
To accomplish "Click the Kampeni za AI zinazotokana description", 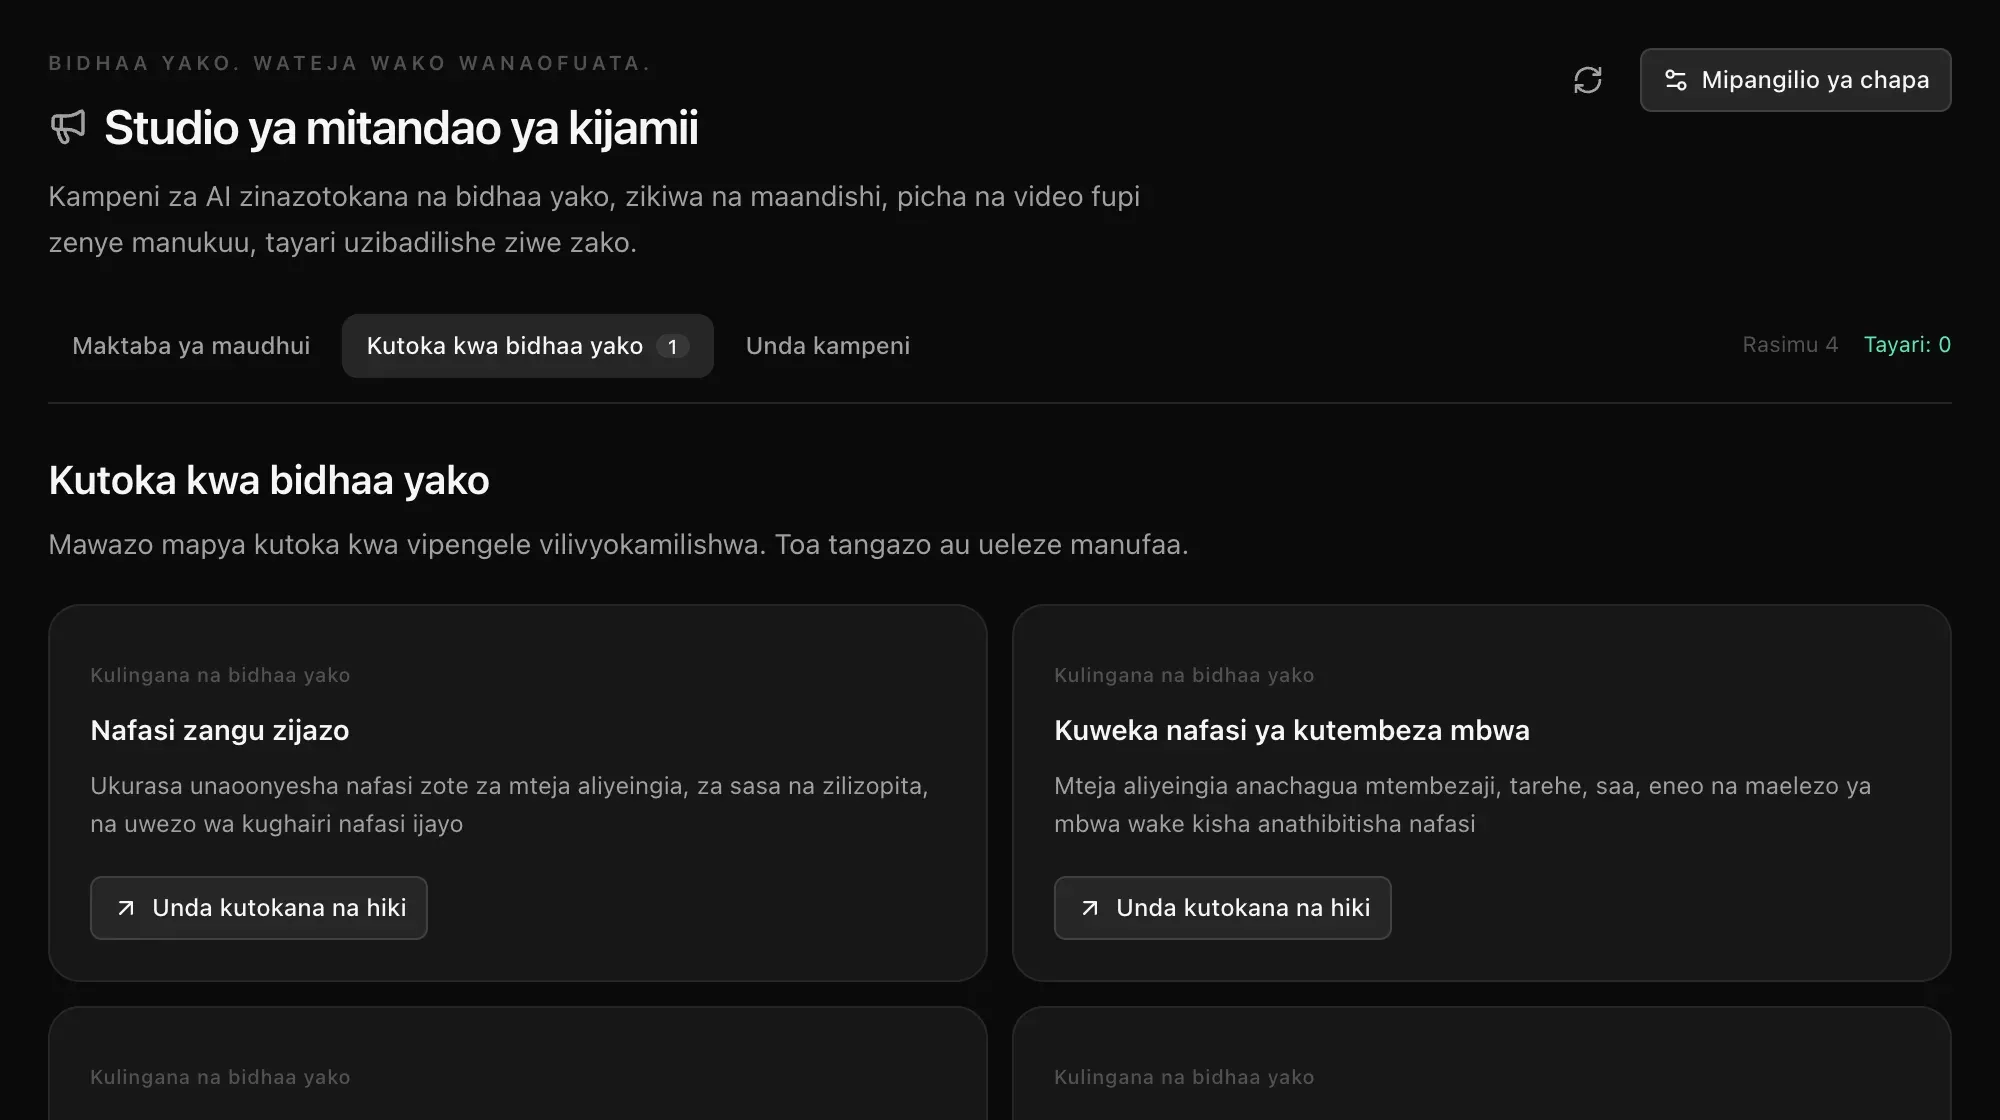I will point(594,219).
